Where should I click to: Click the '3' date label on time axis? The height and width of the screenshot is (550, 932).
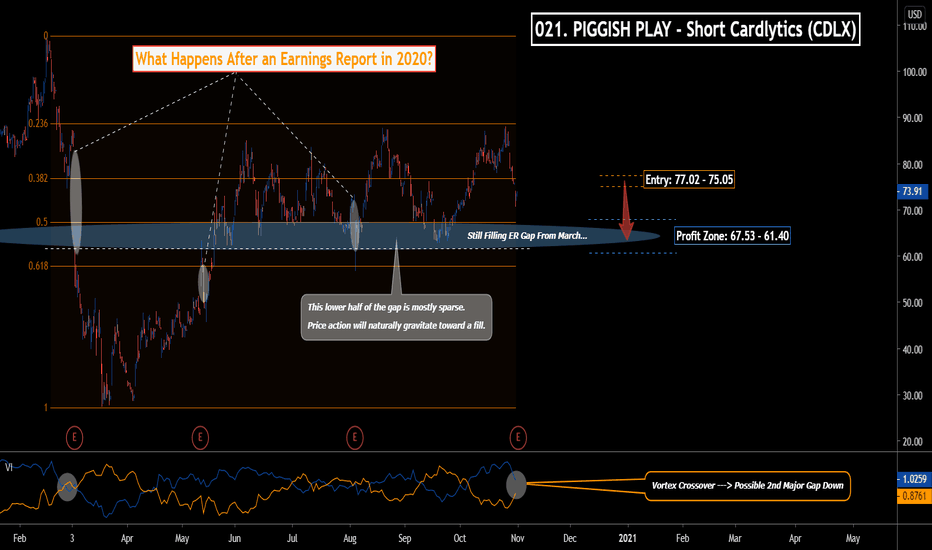click(x=72, y=538)
